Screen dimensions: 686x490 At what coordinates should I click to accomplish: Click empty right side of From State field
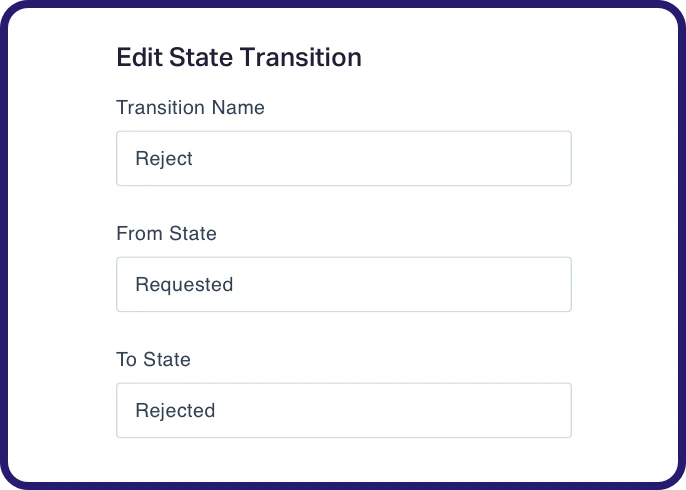(x=500, y=284)
